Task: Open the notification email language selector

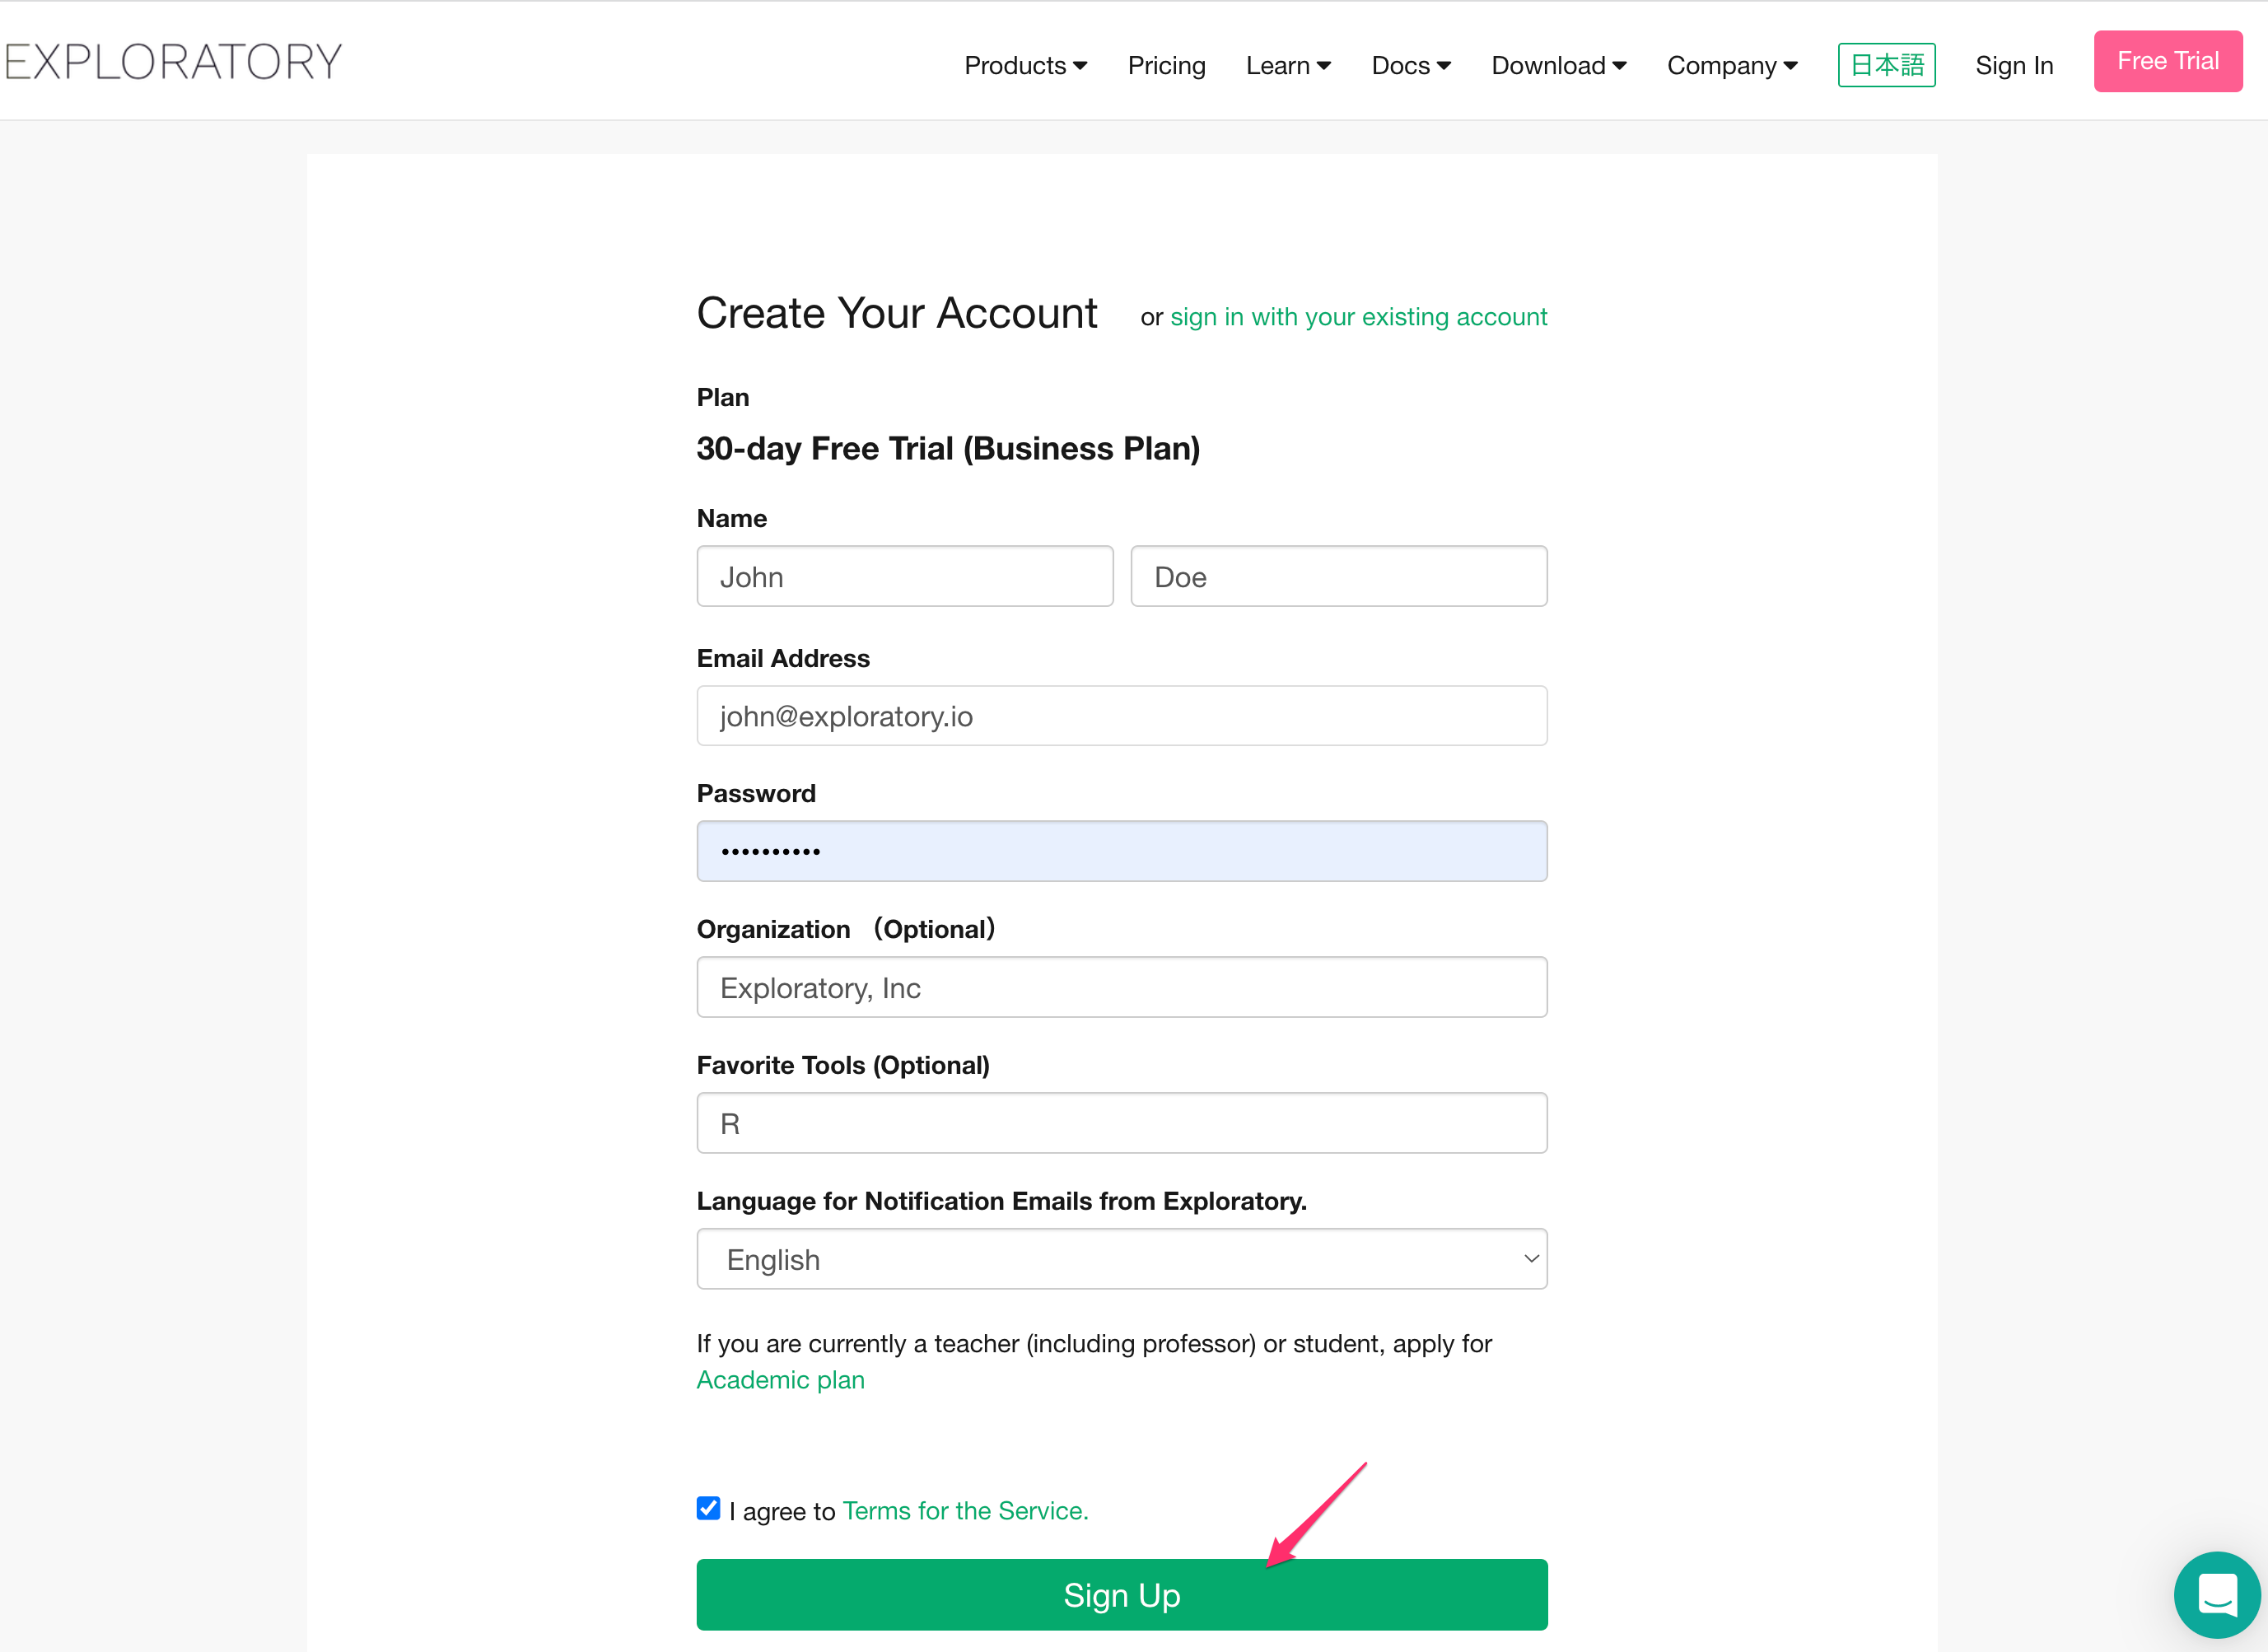Action: [1121, 1259]
